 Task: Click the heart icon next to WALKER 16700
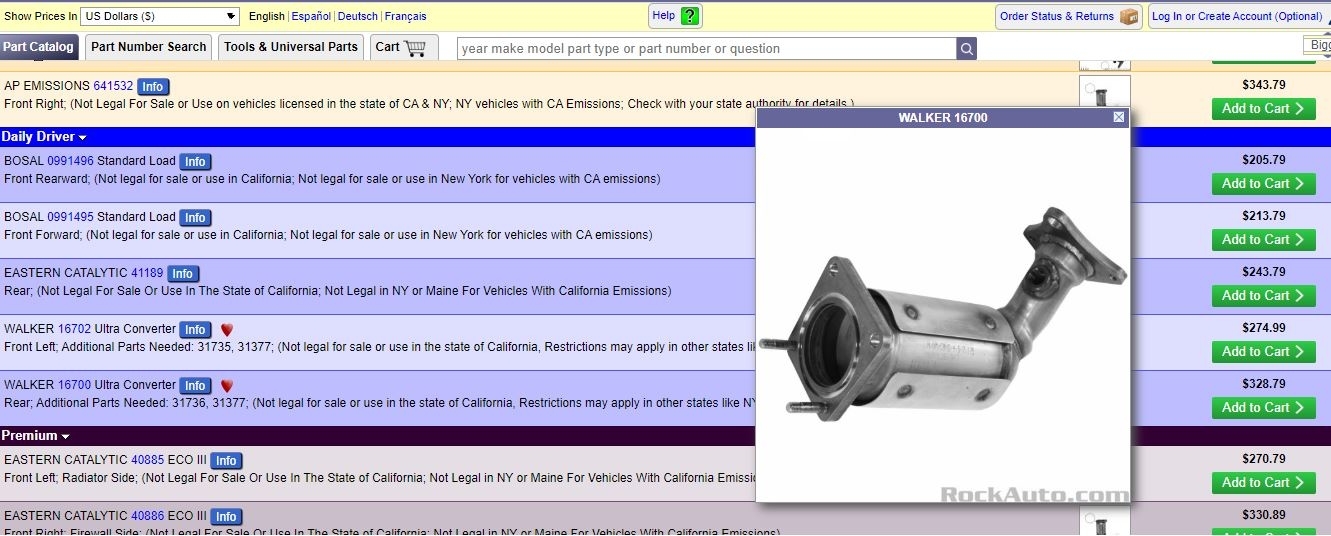(227, 386)
